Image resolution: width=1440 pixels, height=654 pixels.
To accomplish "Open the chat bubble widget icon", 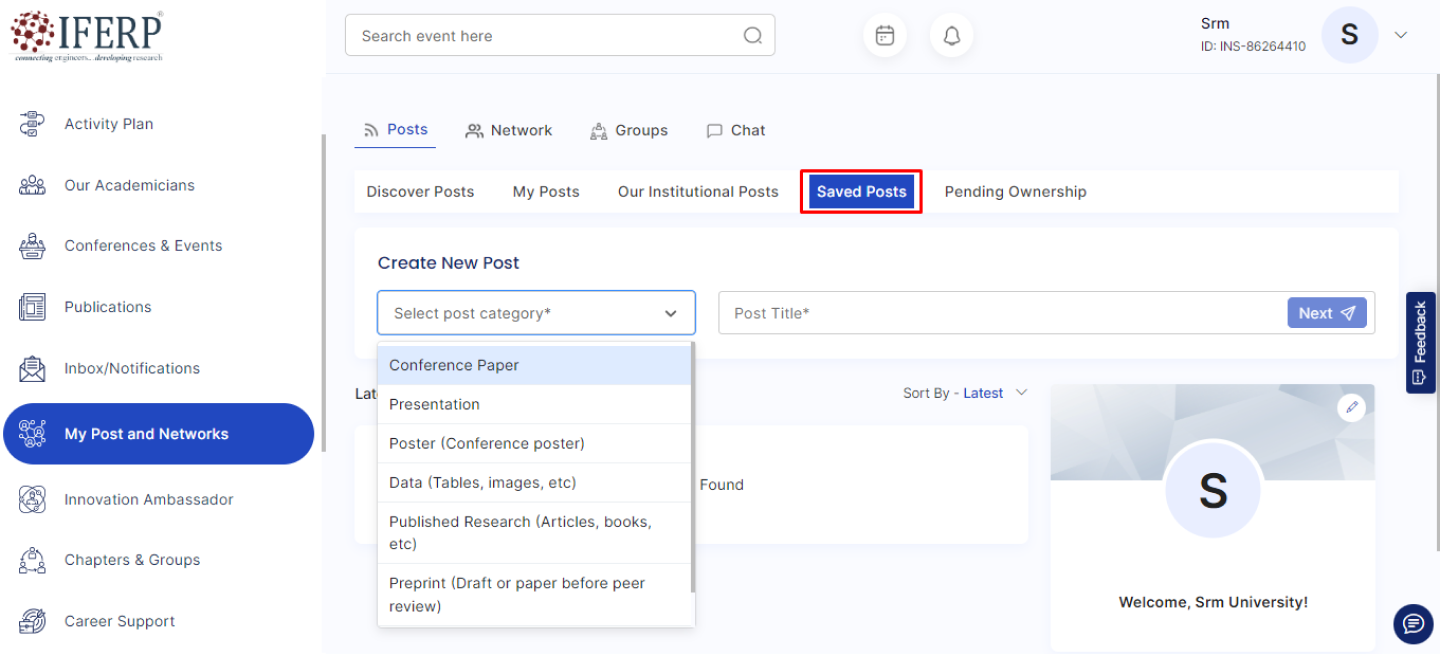I will coord(1412,624).
